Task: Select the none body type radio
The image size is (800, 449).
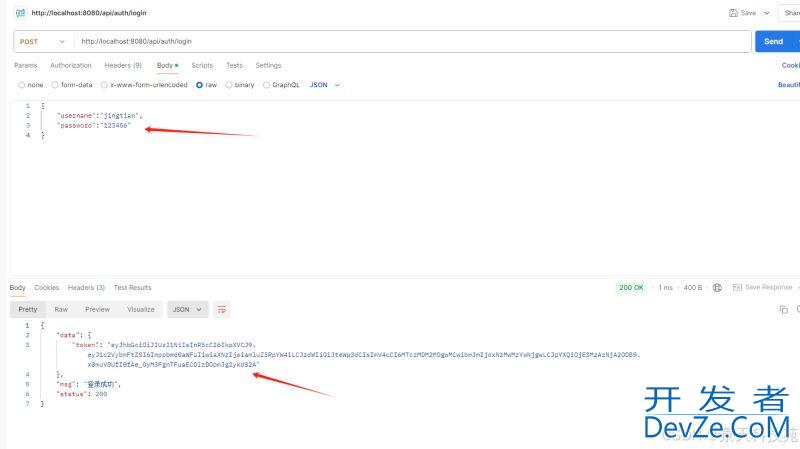Action: [x=21, y=85]
